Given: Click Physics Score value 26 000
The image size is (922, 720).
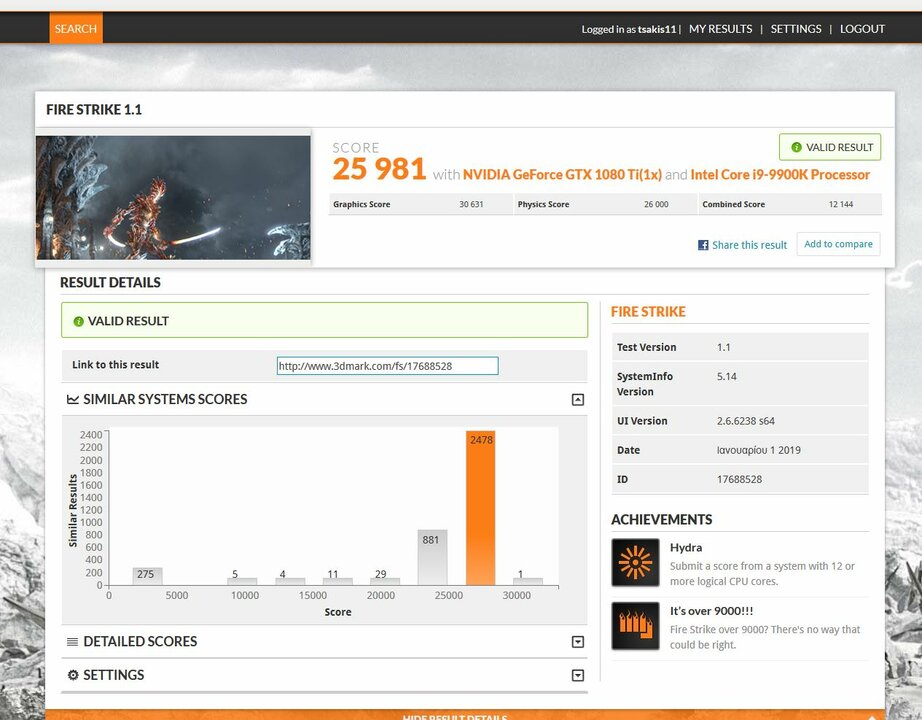Looking at the screenshot, I should [656, 205].
